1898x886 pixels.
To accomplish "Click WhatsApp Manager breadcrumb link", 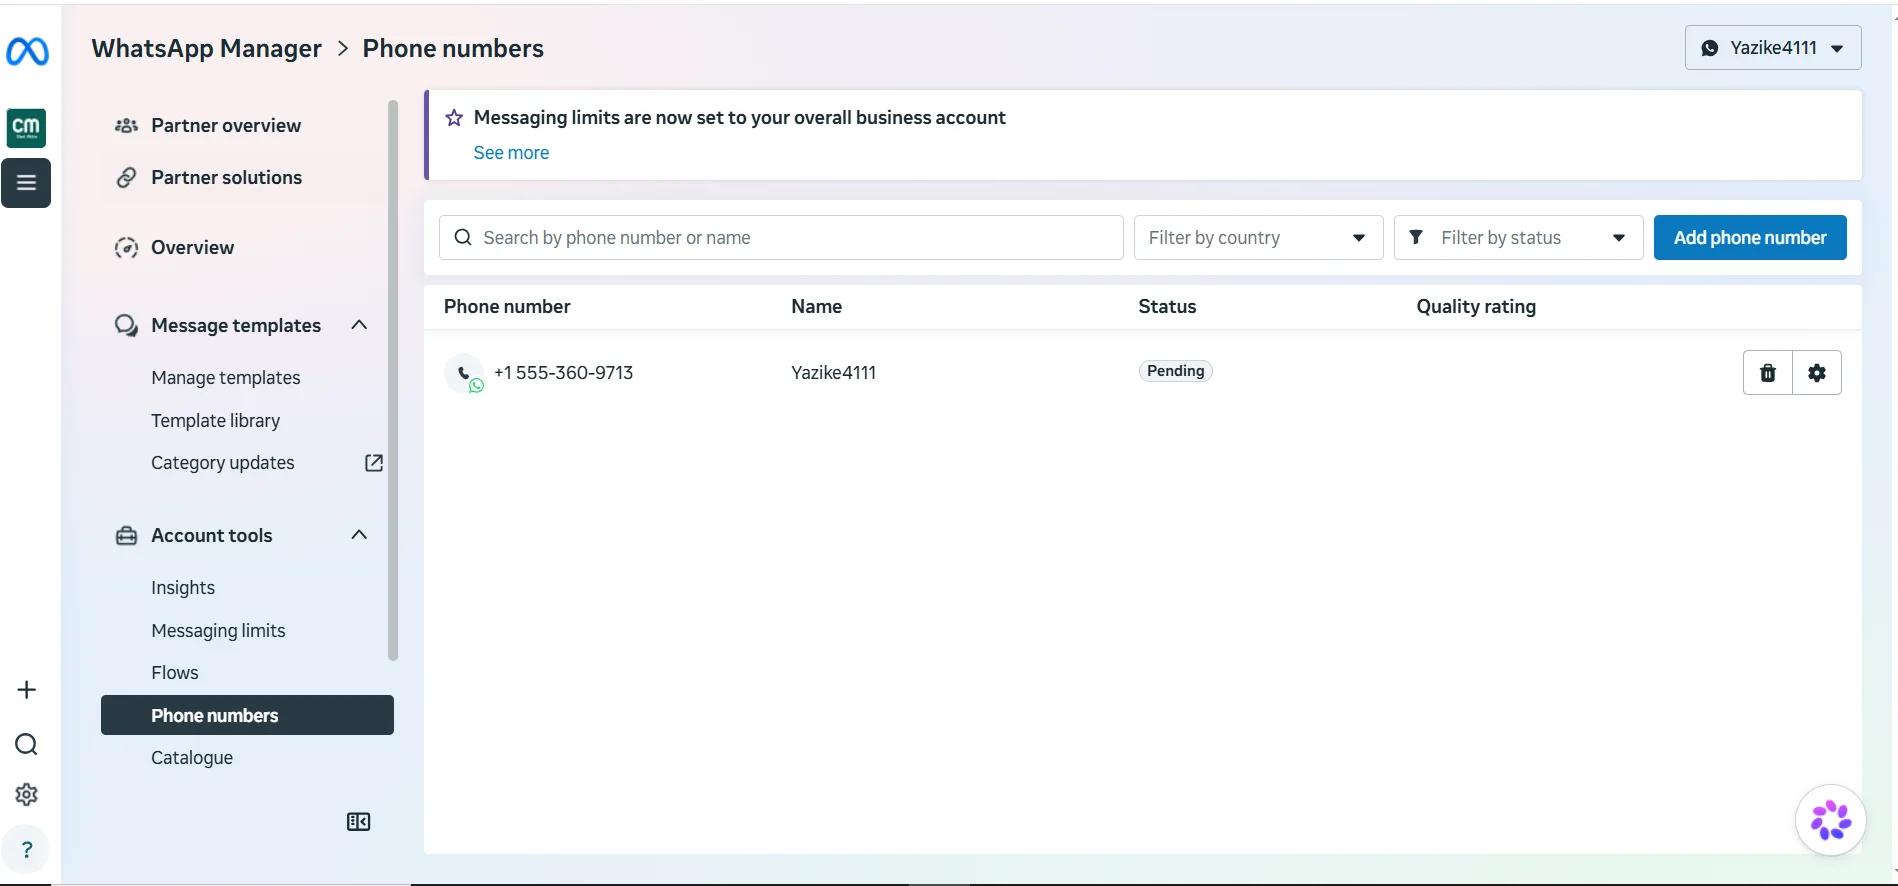I will 207,49.
